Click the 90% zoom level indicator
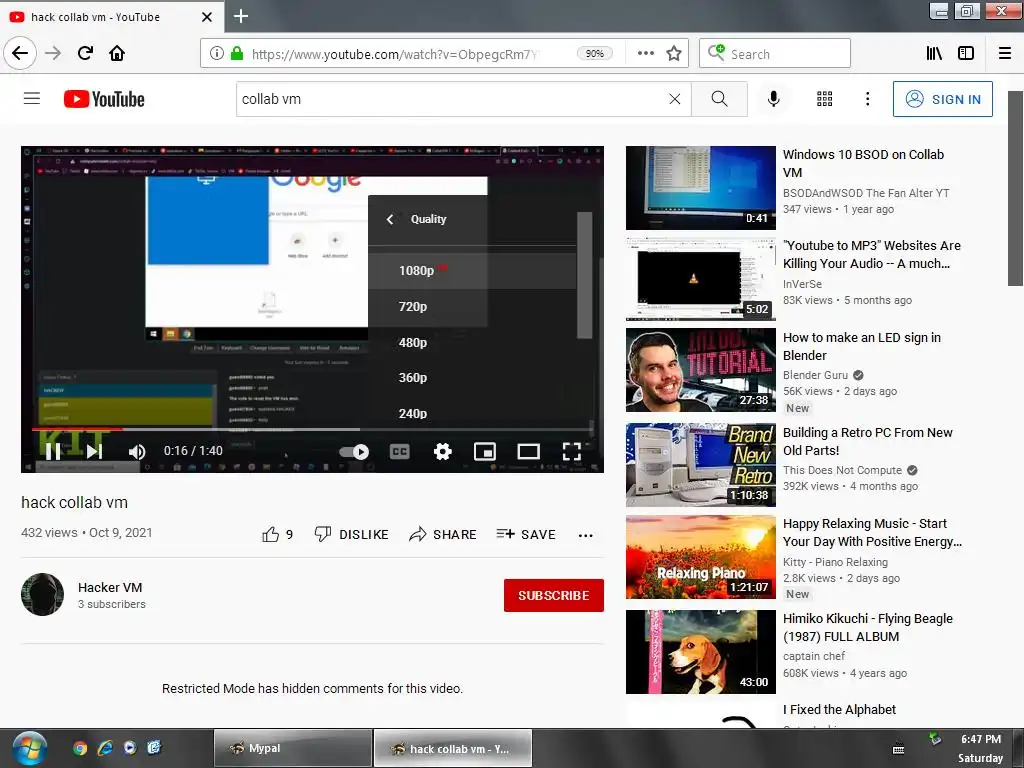 [x=594, y=54]
